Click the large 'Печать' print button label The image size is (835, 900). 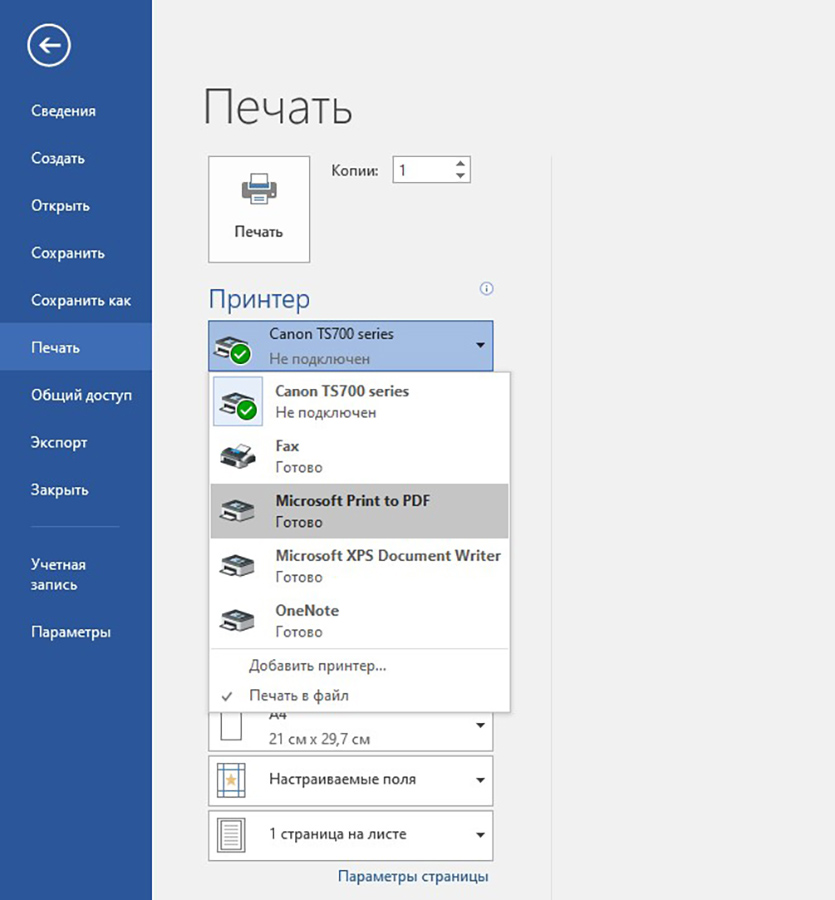(x=259, y=232)
